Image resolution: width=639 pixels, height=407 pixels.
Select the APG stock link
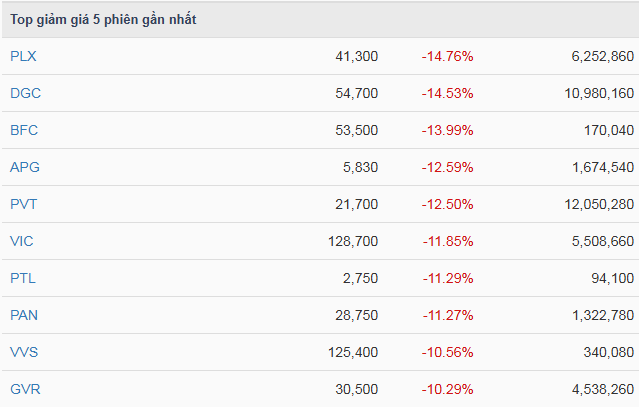(25, 167)
